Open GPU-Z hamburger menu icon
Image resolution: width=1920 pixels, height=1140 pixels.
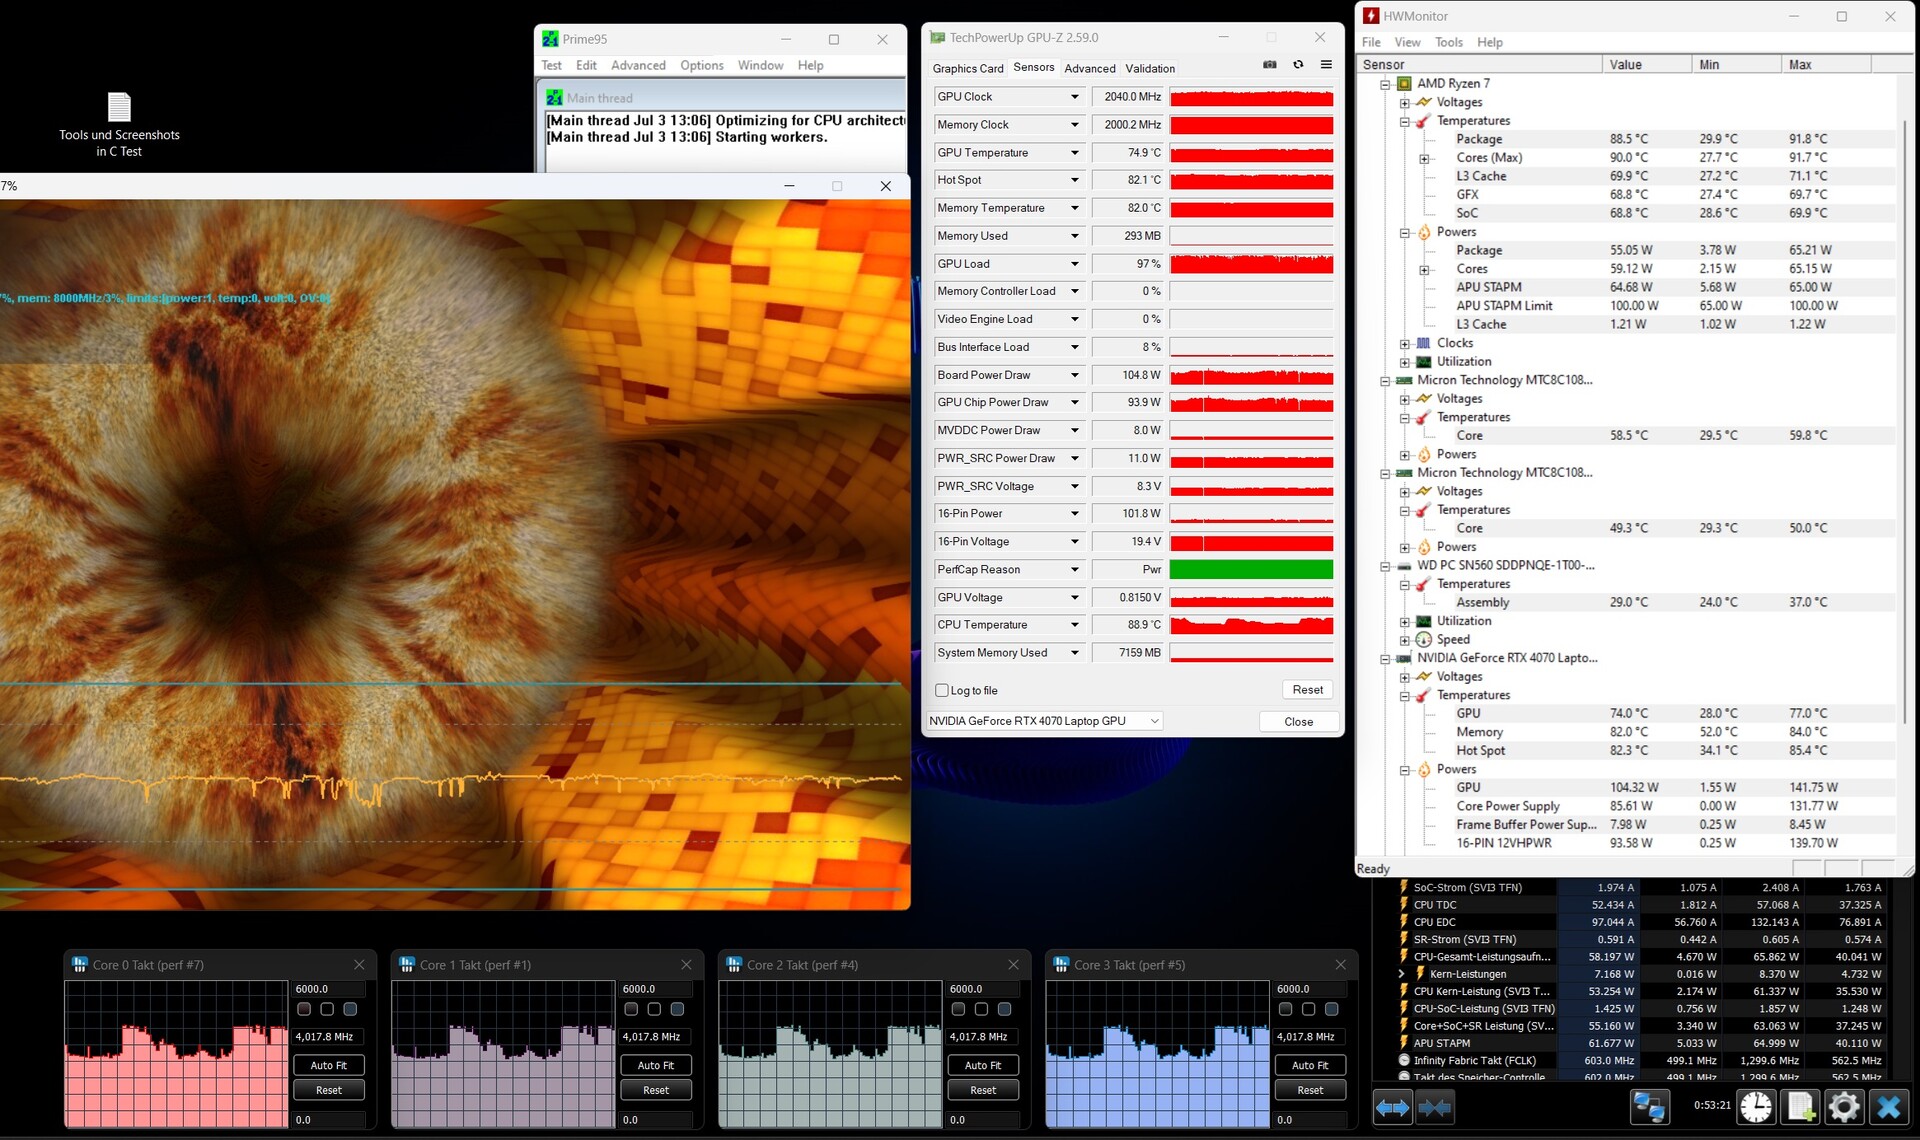pyautogui.click(x=1326, y=65)
